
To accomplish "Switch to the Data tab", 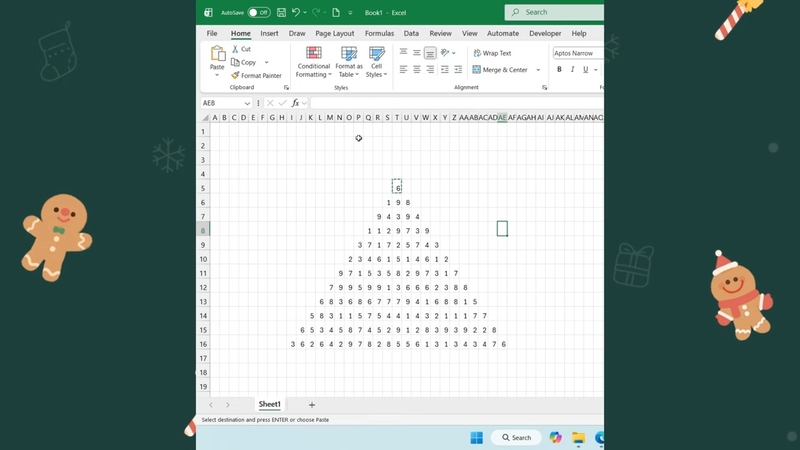I will pos(411,33).
